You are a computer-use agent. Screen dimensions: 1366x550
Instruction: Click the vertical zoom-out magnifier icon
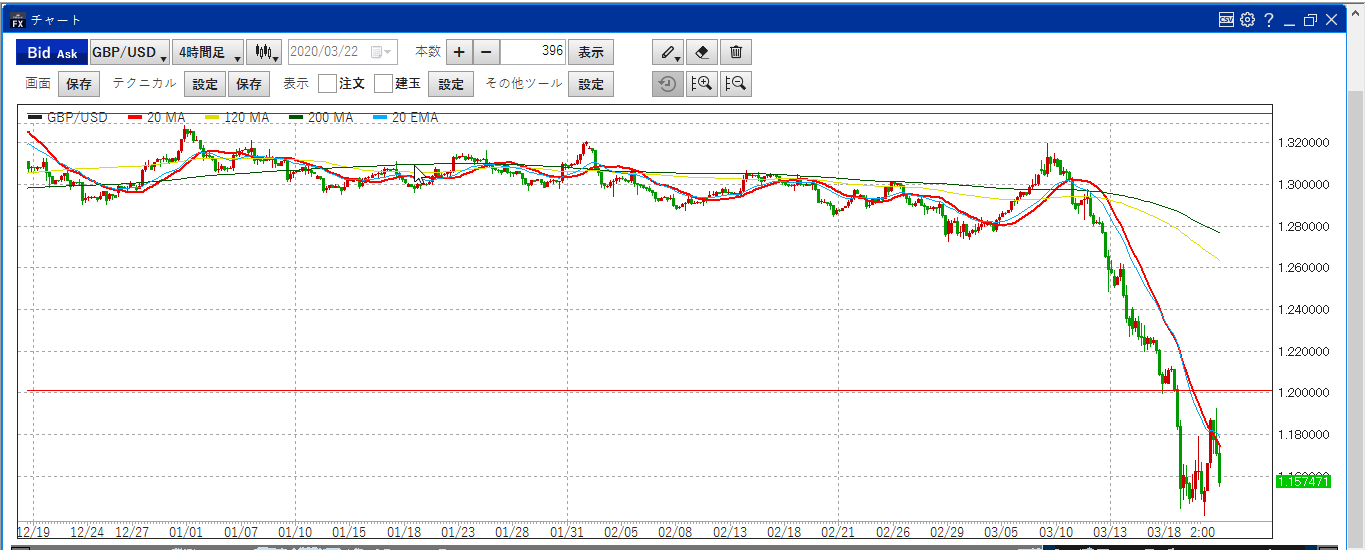tap(736, 84)
